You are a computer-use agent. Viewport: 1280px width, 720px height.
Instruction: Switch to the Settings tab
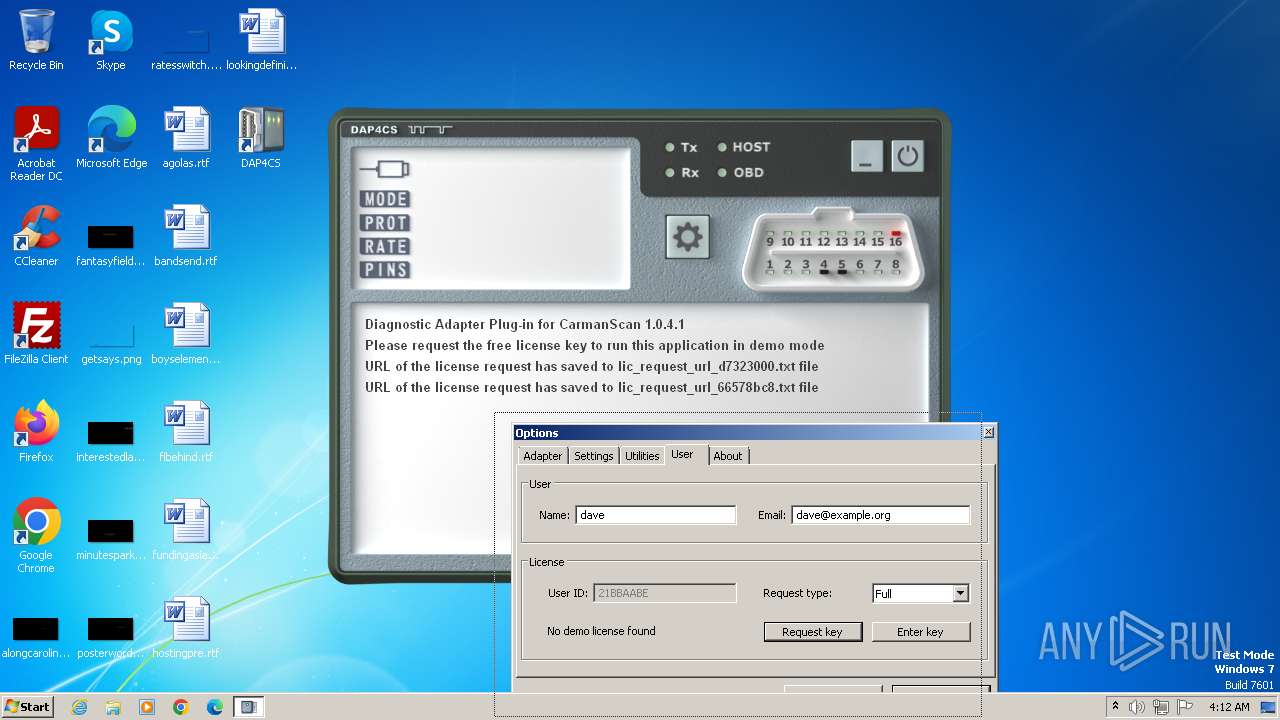pyautogui.click(x=593, y=456)
